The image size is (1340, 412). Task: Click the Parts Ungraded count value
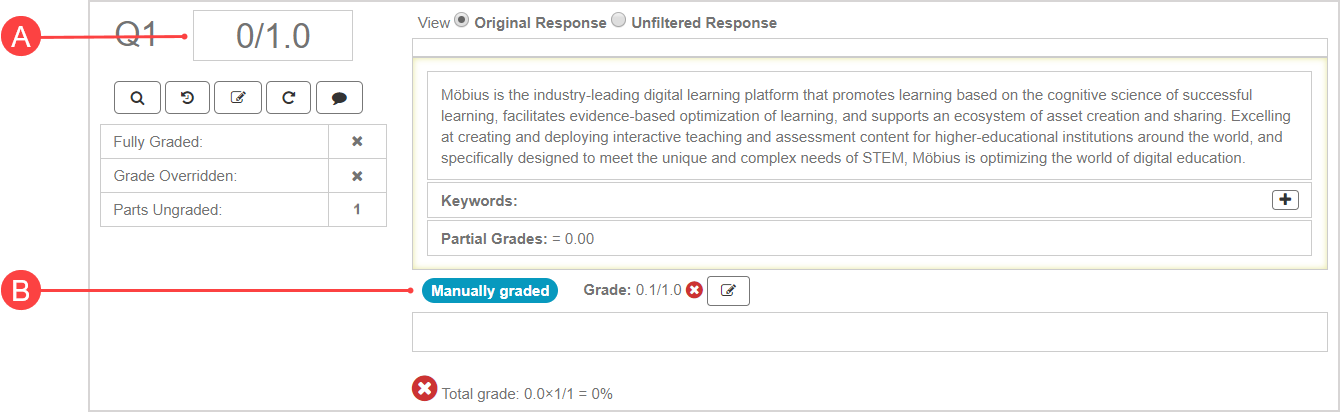[x=357, y=210]
